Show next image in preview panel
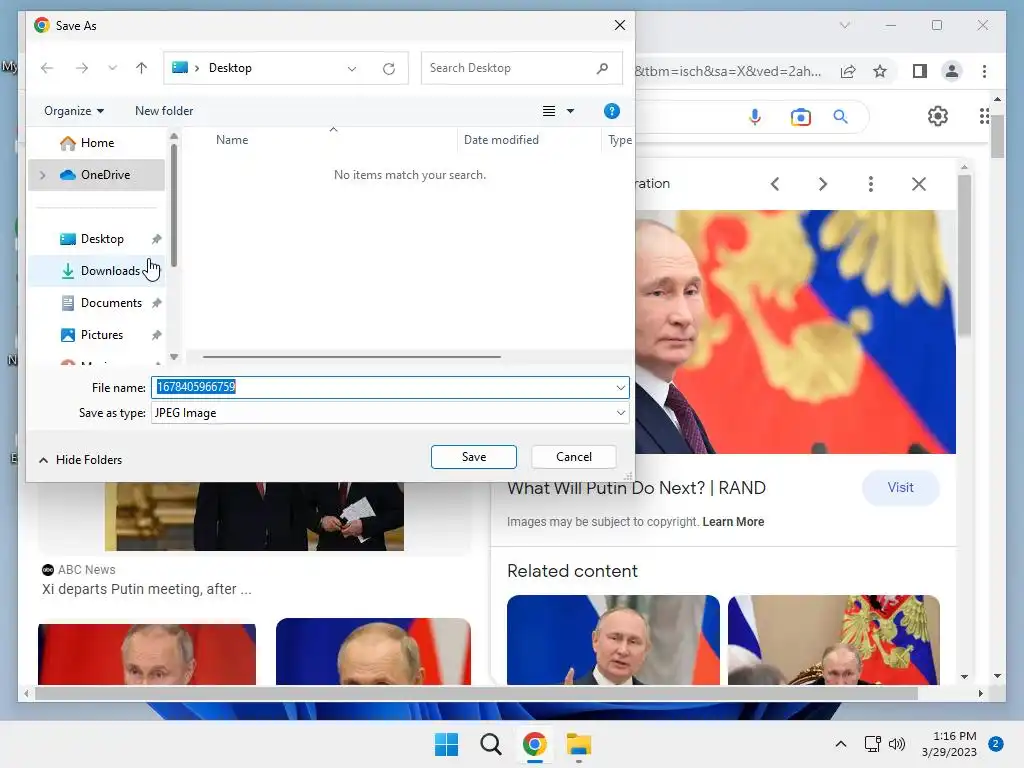Viewport: 1024px width, 768px height. [x=823, y=184]
